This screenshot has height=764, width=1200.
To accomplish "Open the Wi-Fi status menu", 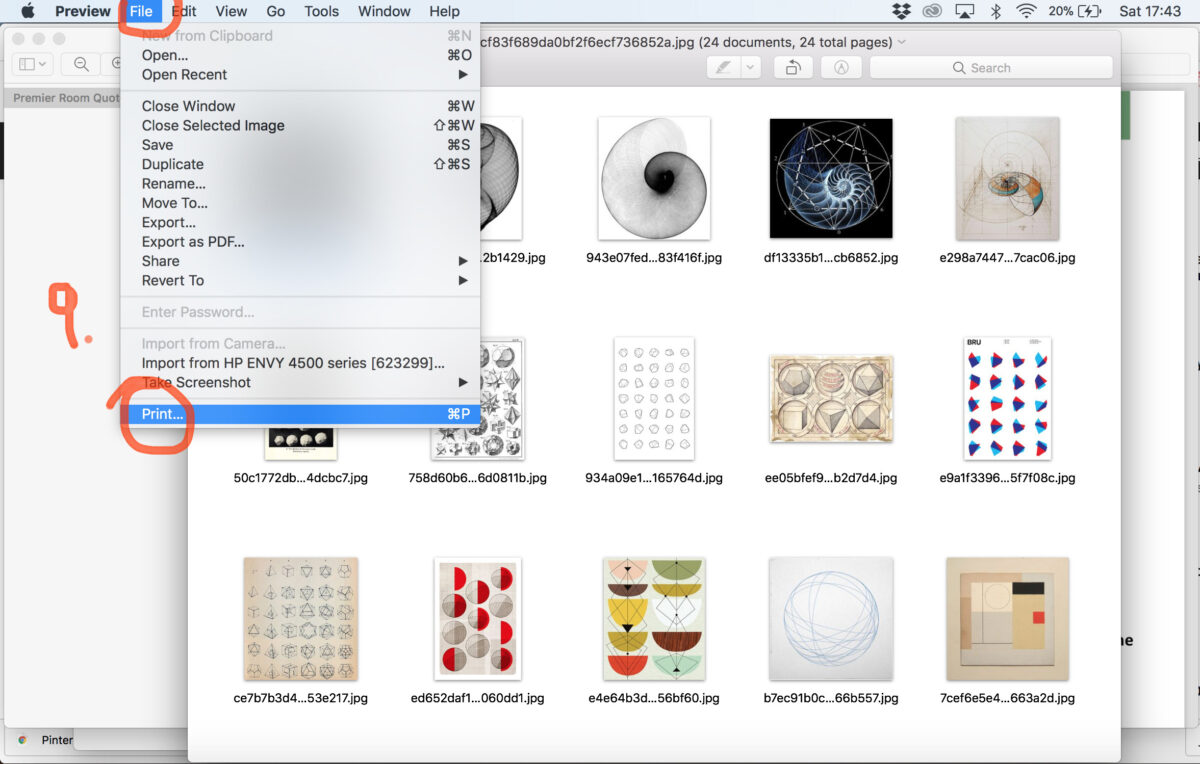I will pyautogui.click(x=1026, y=11).
